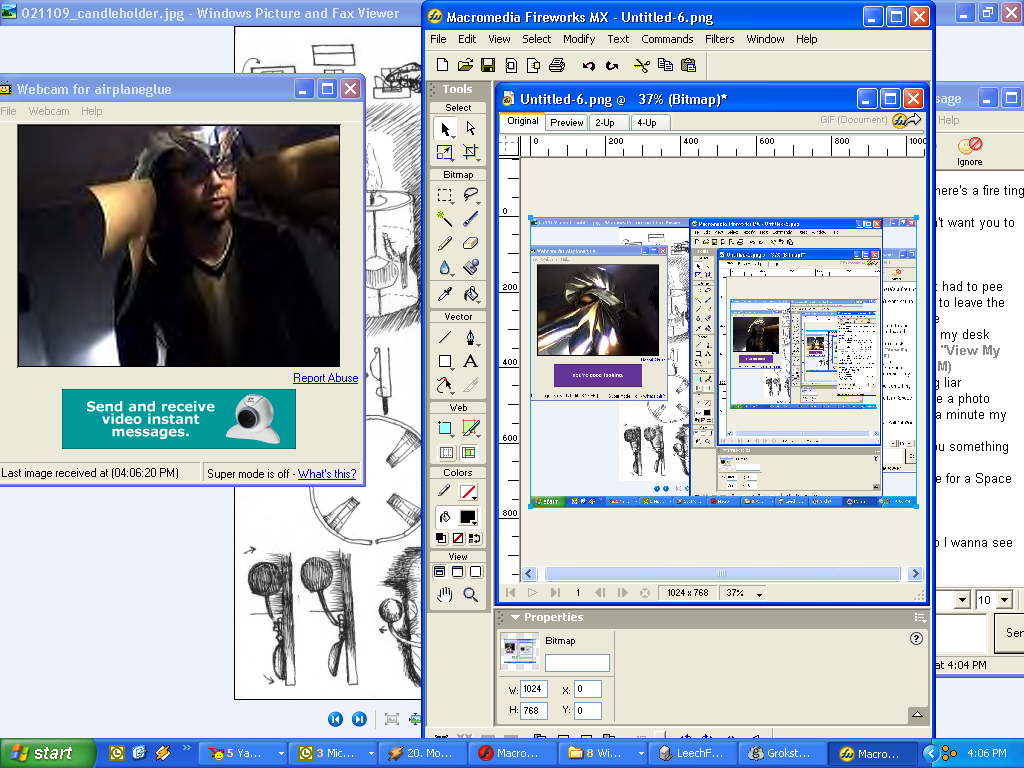This screenshot has height=768, width=1024.
Task: Choose the Eyedropper tool
Action: coord(445,293)
